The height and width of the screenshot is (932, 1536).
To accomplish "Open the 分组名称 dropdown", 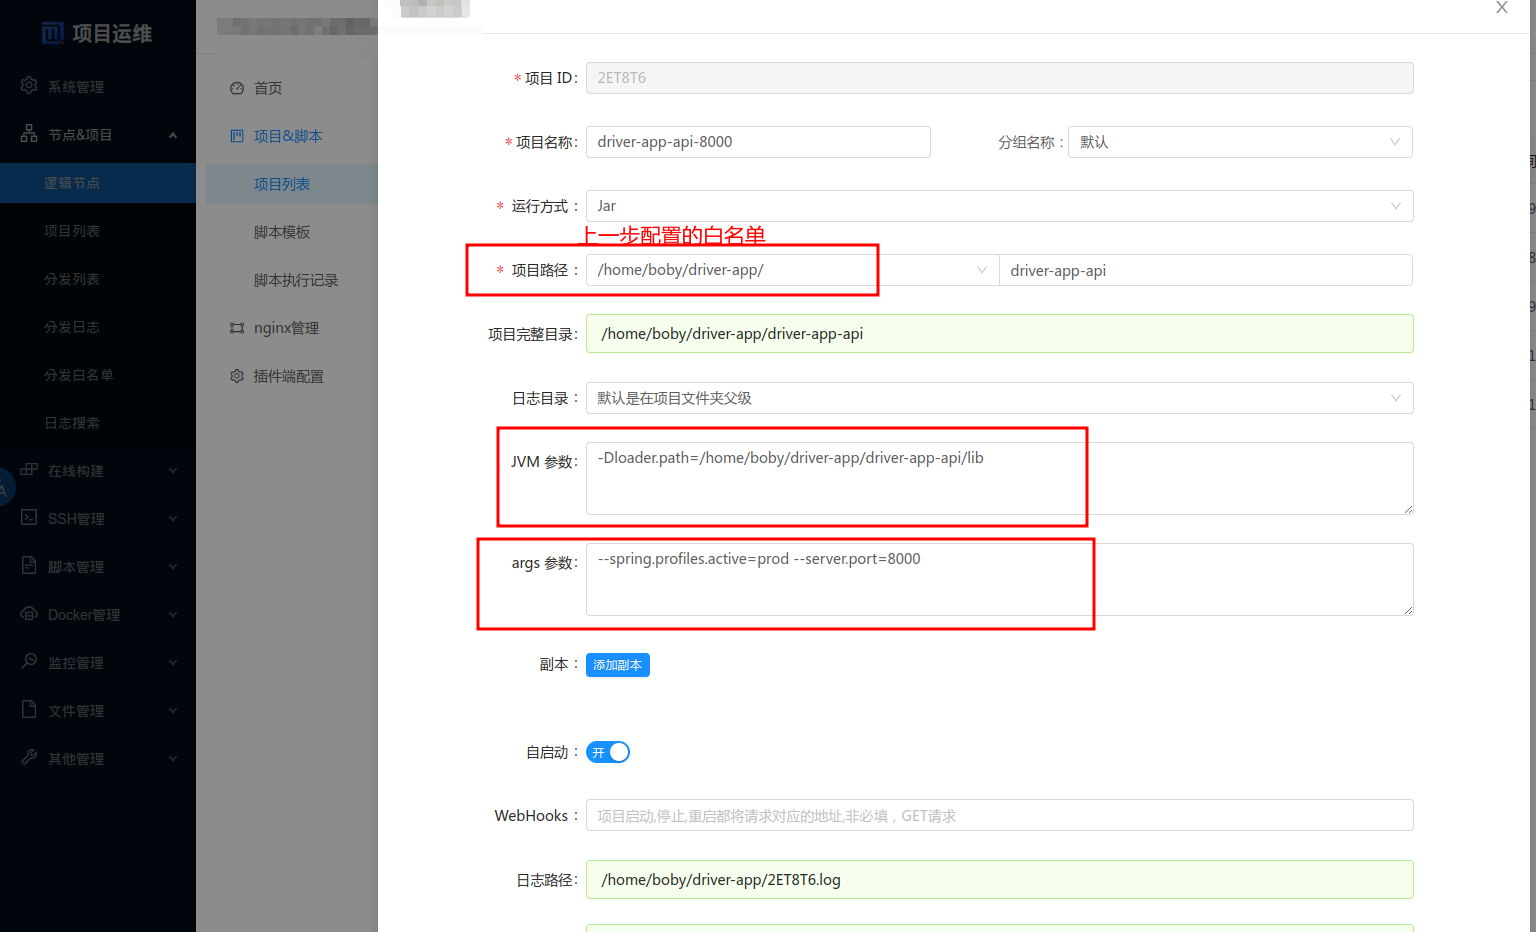I will [x=1239, y=142].
